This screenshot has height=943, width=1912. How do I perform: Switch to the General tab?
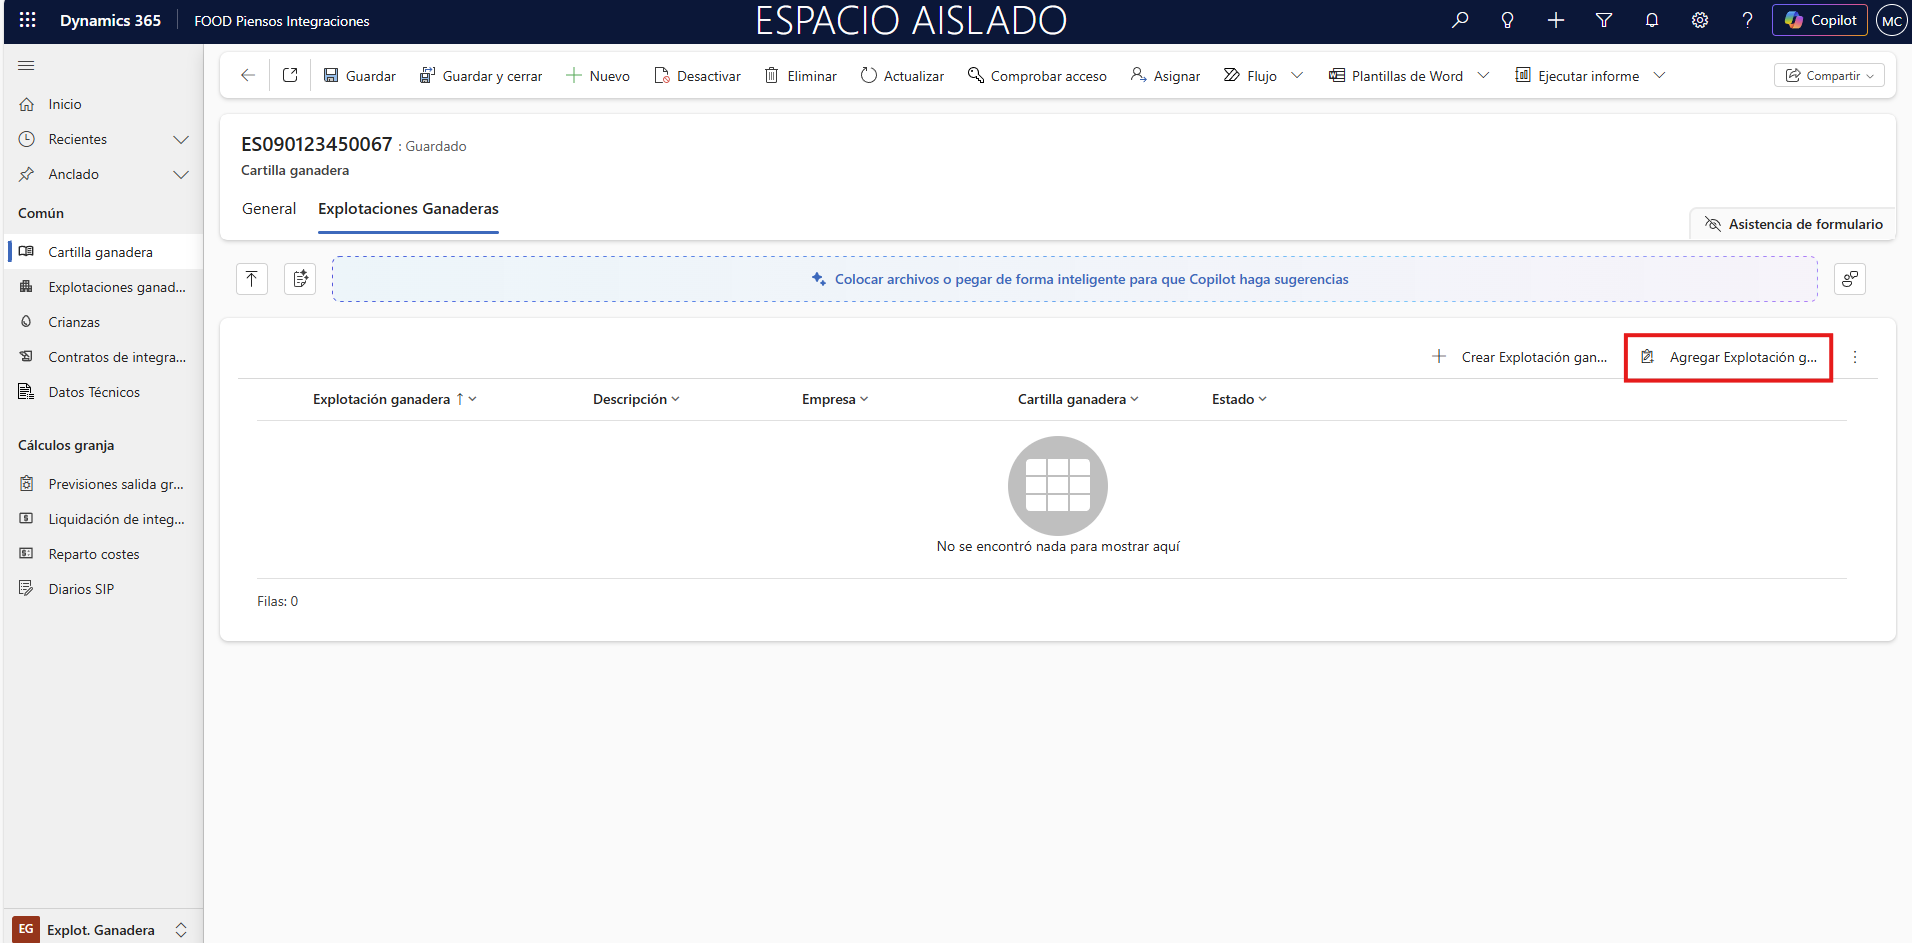click(269, 209)
